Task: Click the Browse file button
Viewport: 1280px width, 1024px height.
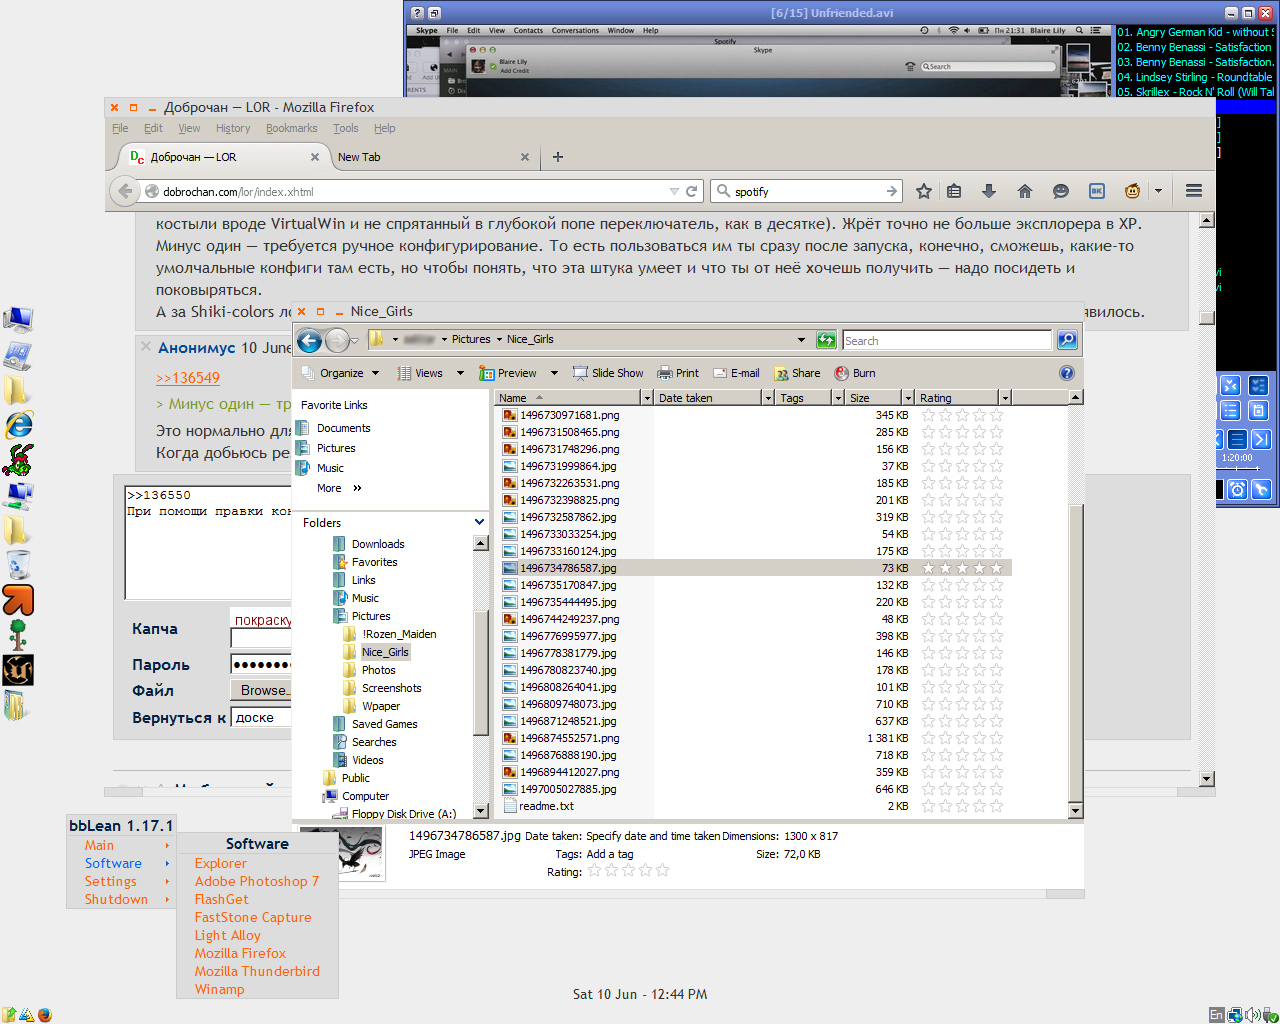Action: pyautogui.click(x=264, y=690)
